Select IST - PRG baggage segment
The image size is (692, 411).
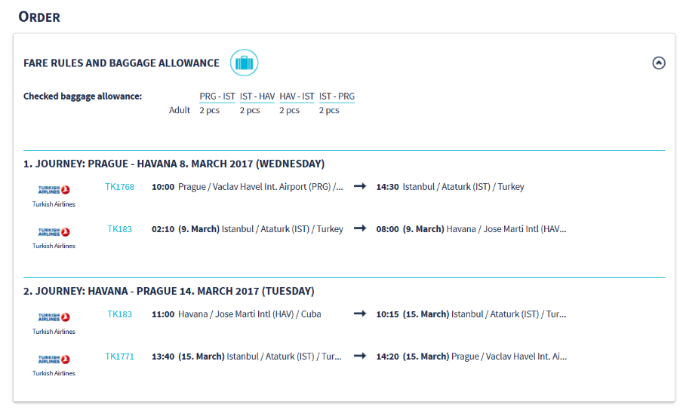[336, 96]
